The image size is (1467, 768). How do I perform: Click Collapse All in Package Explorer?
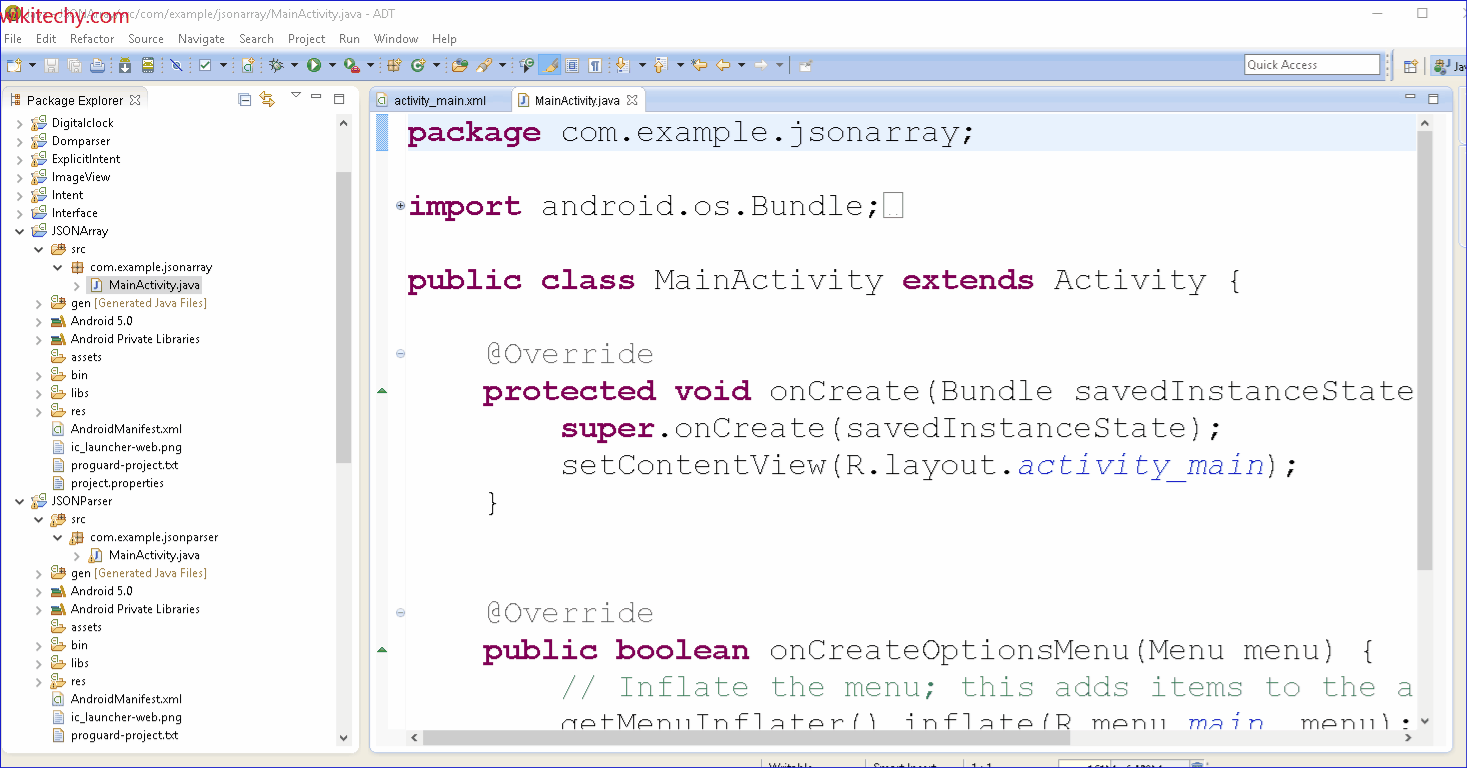(x=245, y=99)
